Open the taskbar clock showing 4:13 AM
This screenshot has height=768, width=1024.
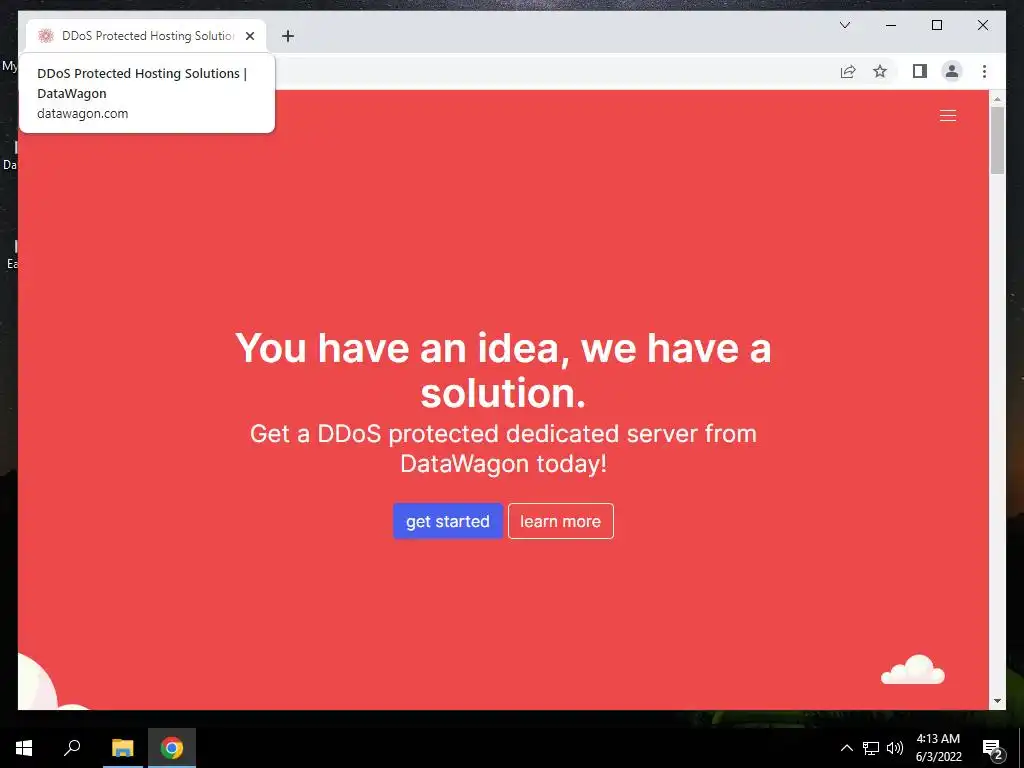tap(938, 748)
